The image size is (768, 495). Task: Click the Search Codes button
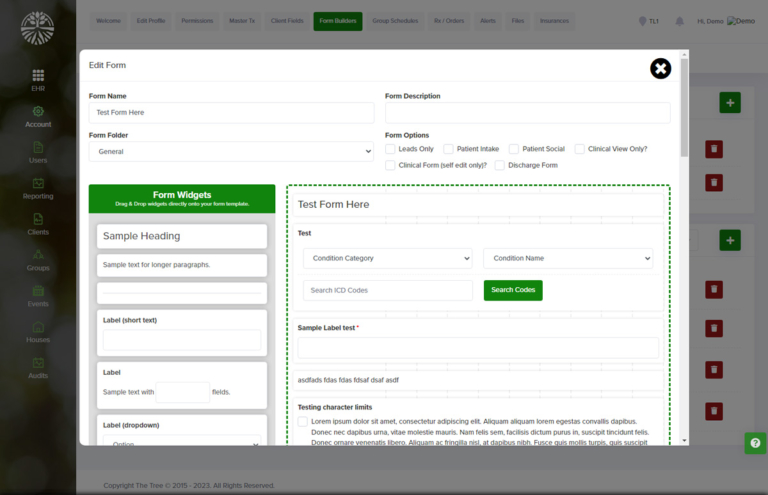513,290
